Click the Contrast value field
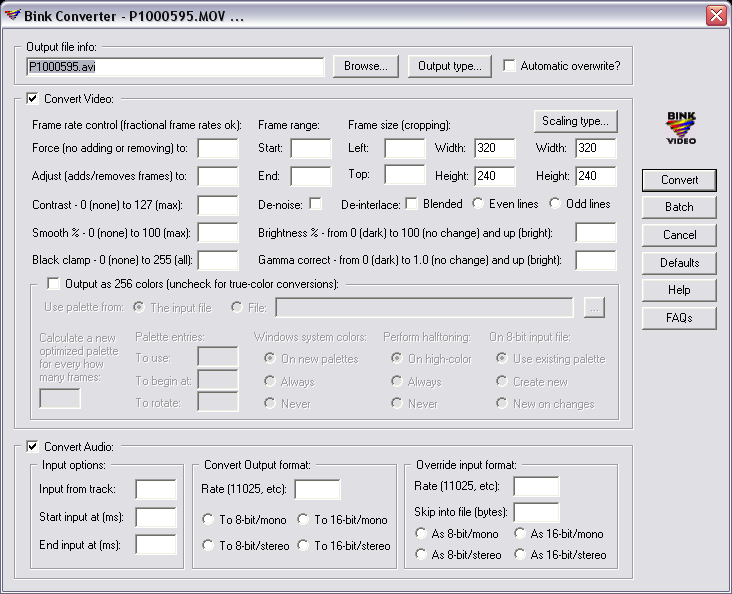 click(218, 205)
